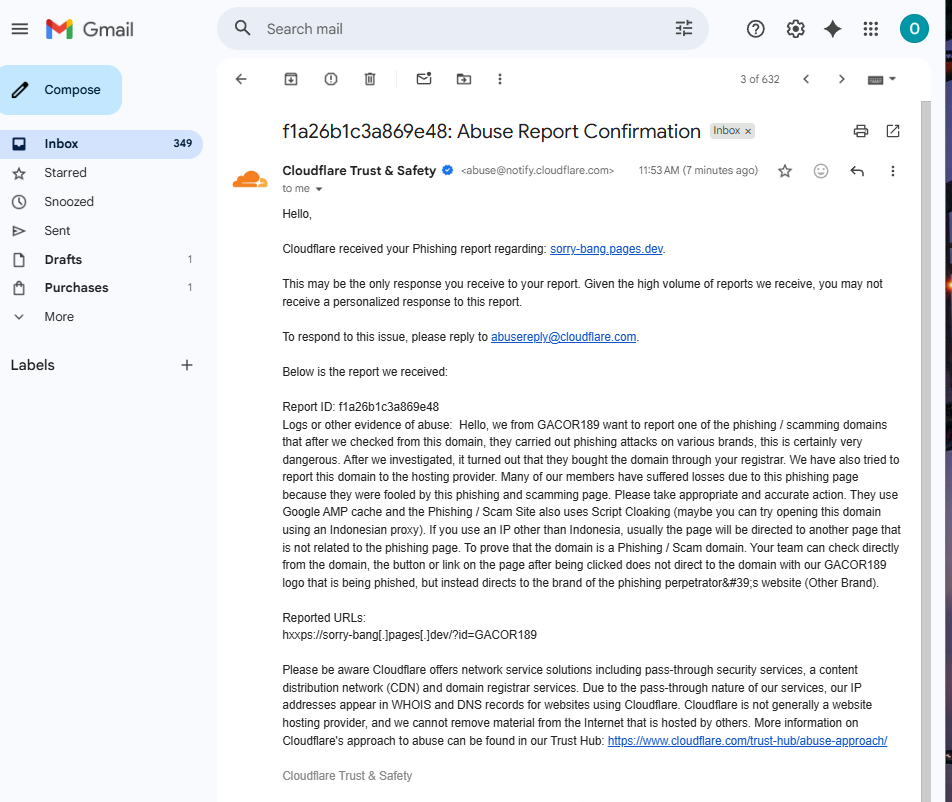Viewport: 952px width, 802px height.
Task: Click the Compose button
Action: point(61,90)
